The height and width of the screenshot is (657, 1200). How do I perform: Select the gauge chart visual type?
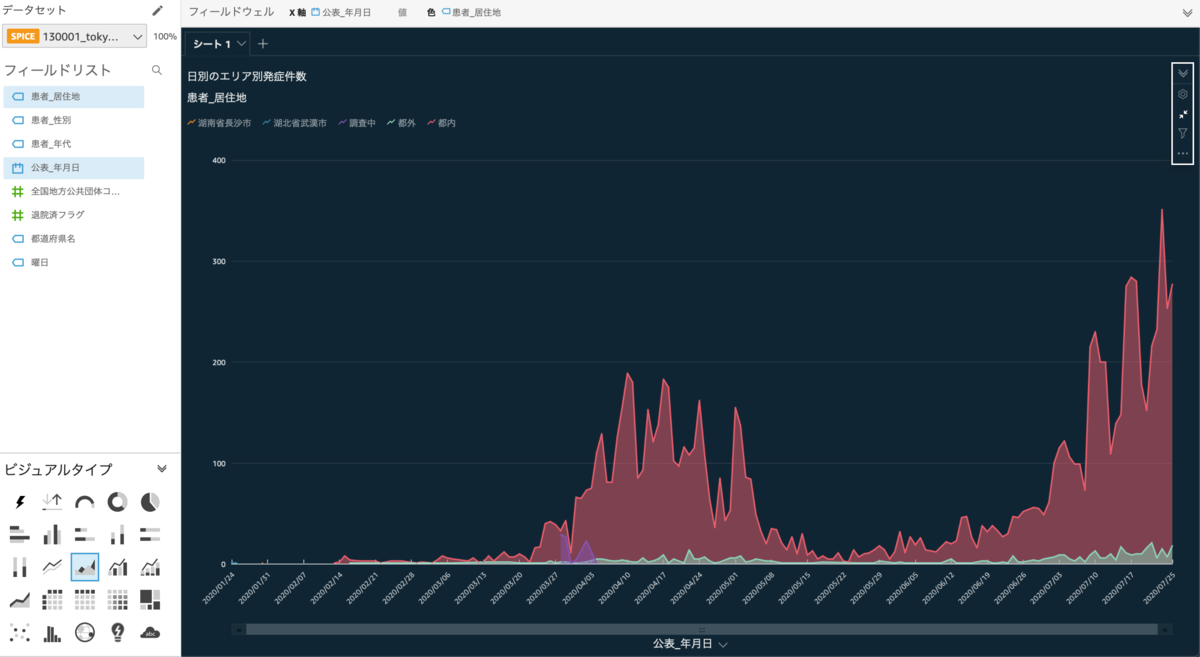[x=85, y=501]
